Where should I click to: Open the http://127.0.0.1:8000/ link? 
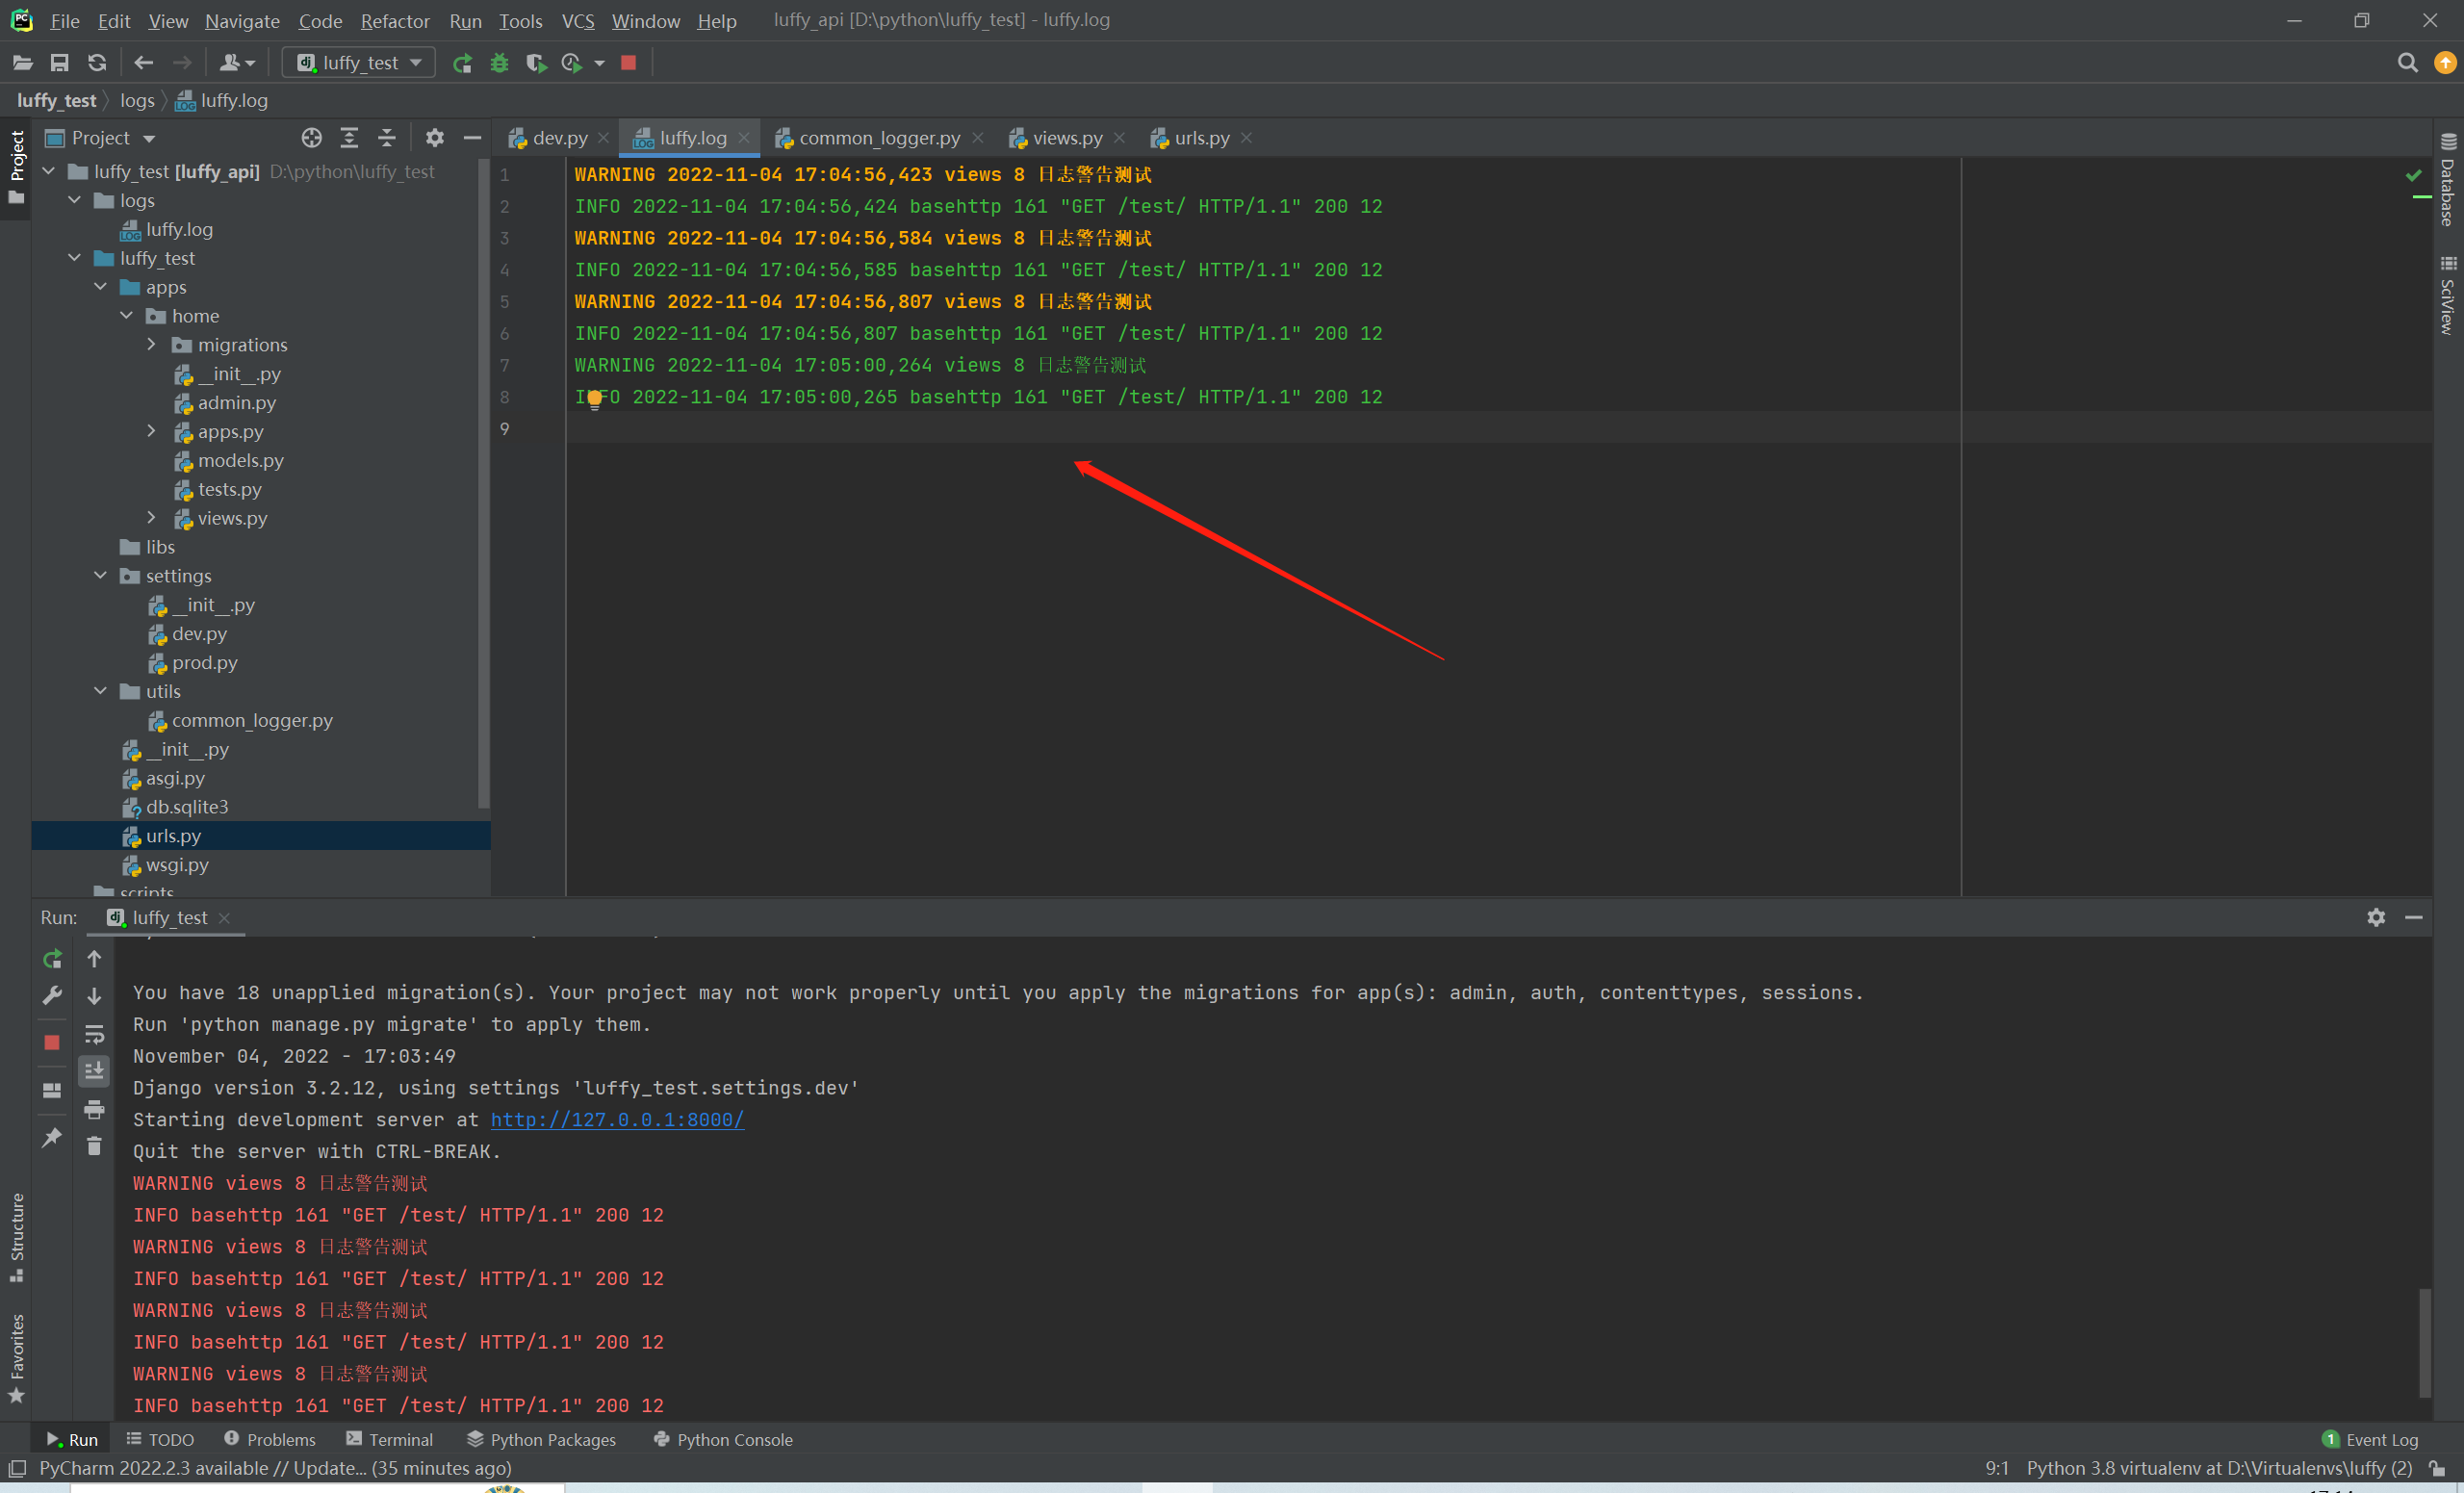point(617,1120)
